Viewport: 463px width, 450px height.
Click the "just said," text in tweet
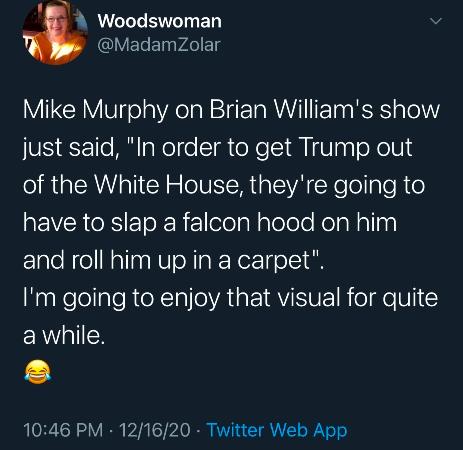click(x=70, y=148)
